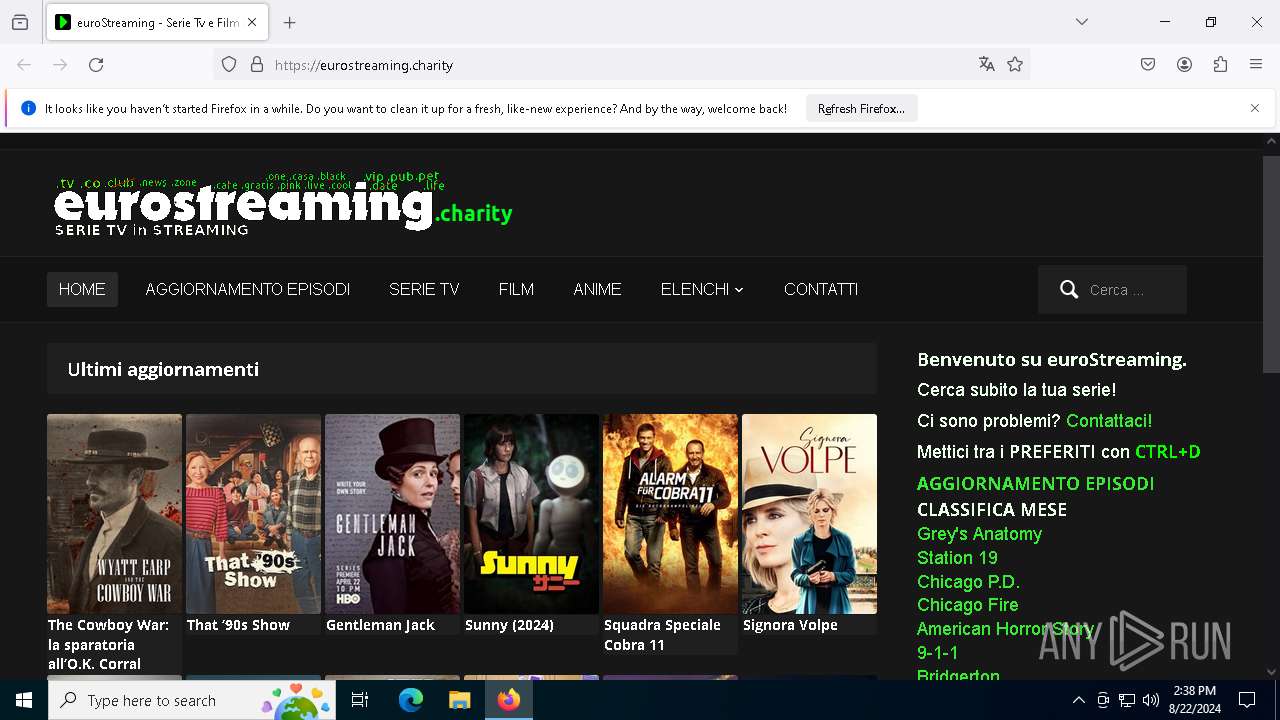Image resolution: width=1280 pixels, height=720 pixels.
Task: Save page to Pocket
Action: click(x=1148, y=65)
